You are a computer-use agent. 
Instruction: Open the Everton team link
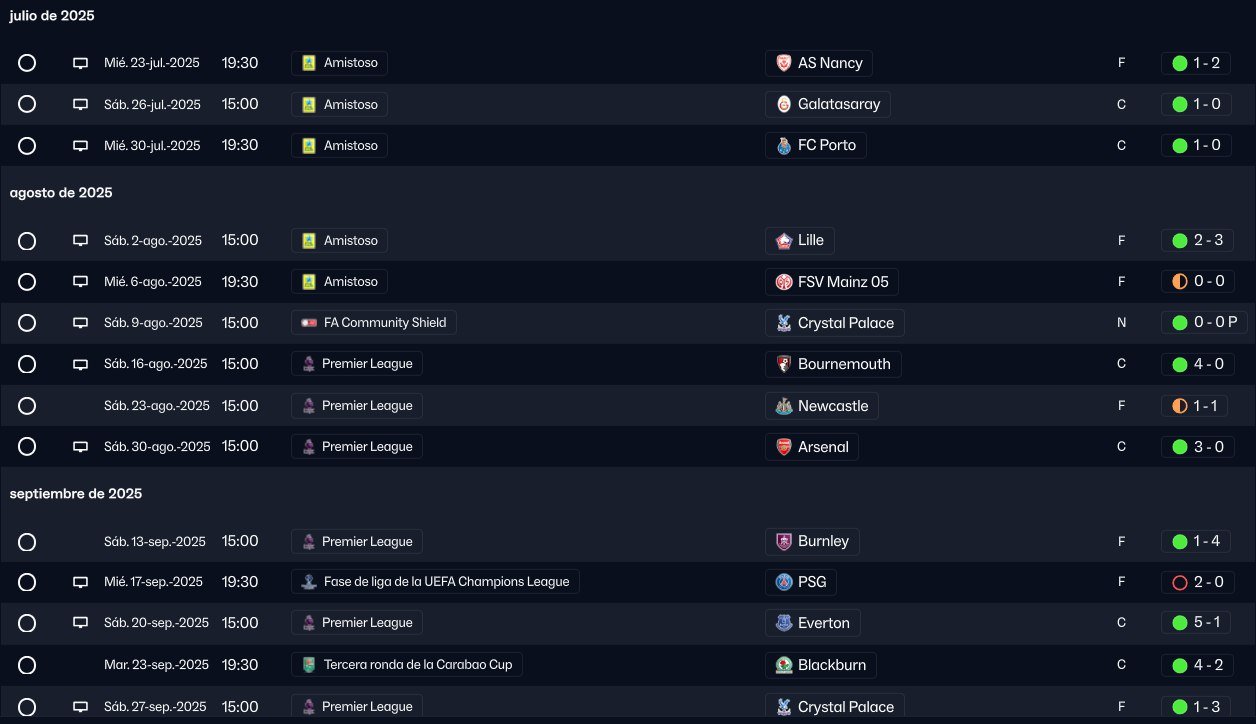coord(823,623)
